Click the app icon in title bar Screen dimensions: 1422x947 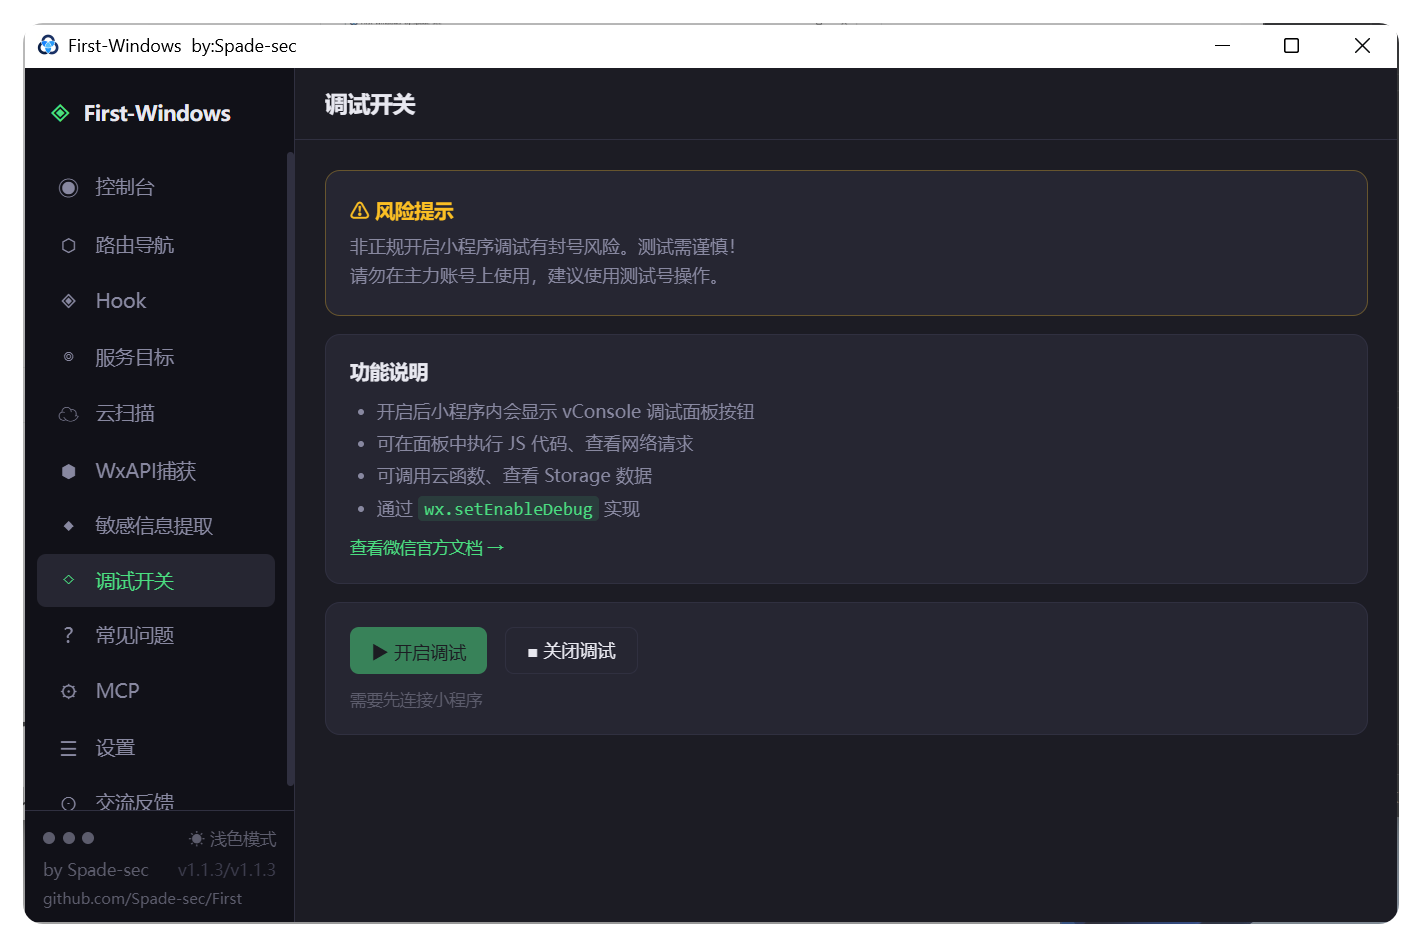click(48, 45)
